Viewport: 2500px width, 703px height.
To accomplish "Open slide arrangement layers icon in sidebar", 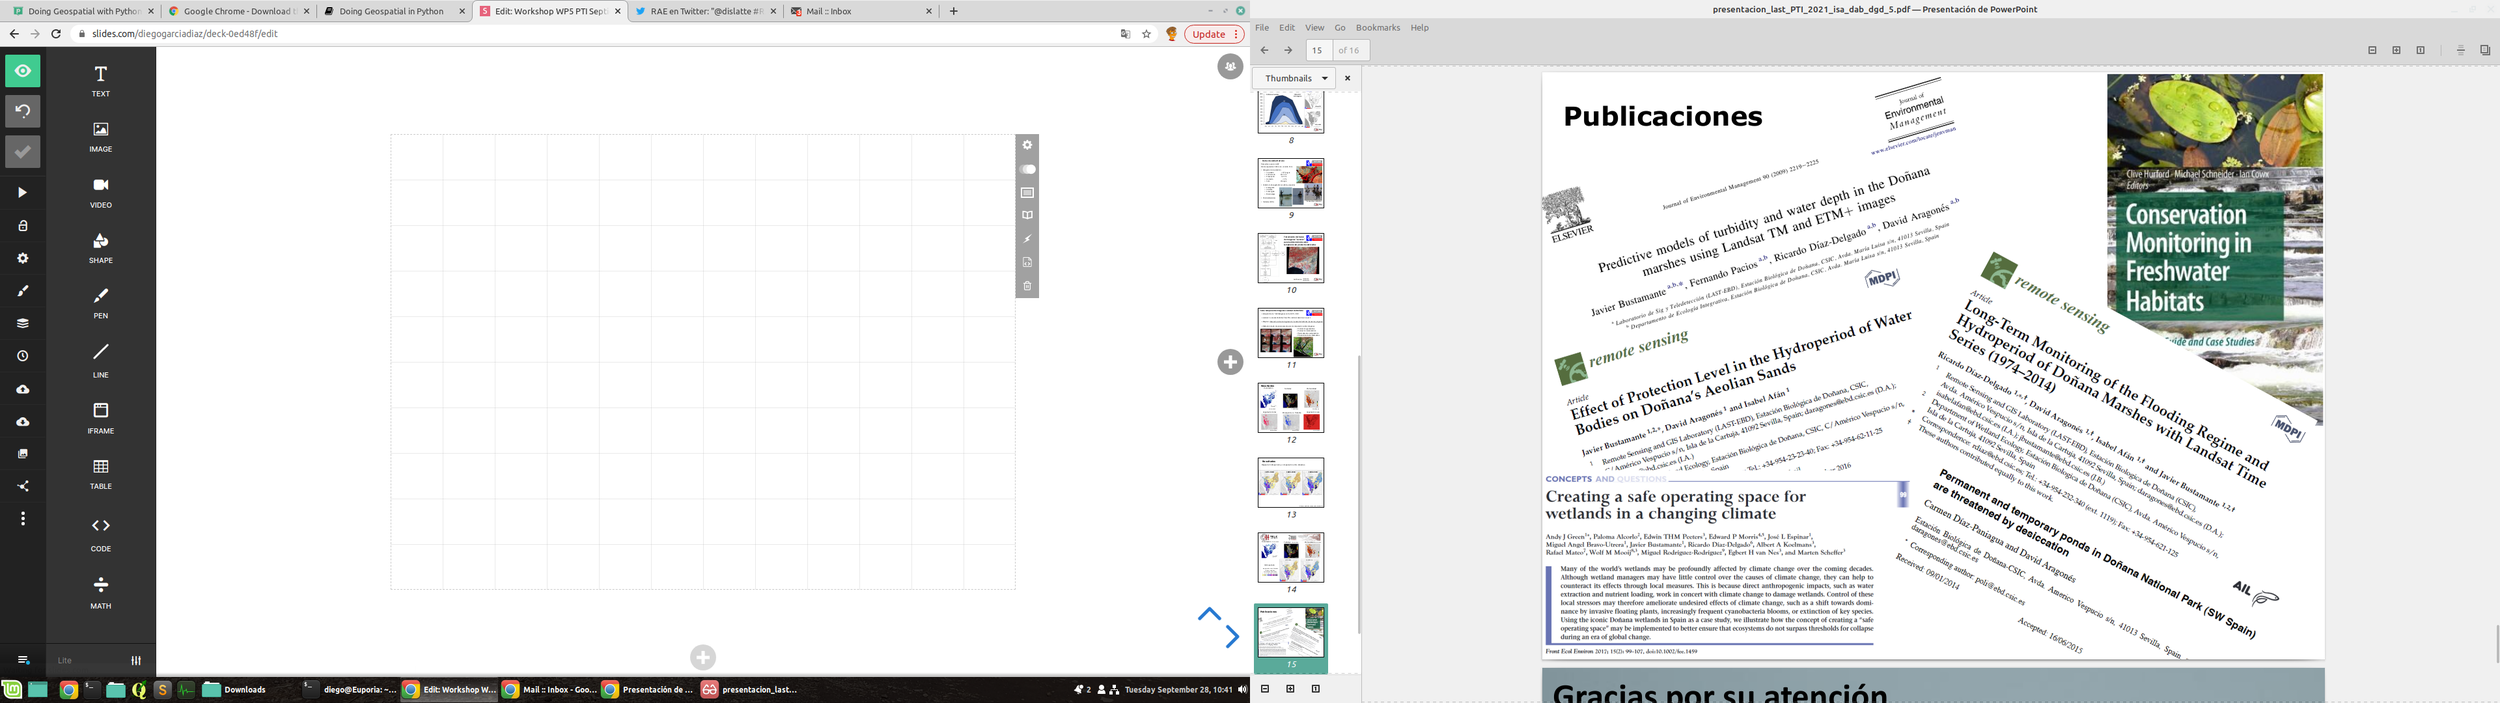I will 23,323.
